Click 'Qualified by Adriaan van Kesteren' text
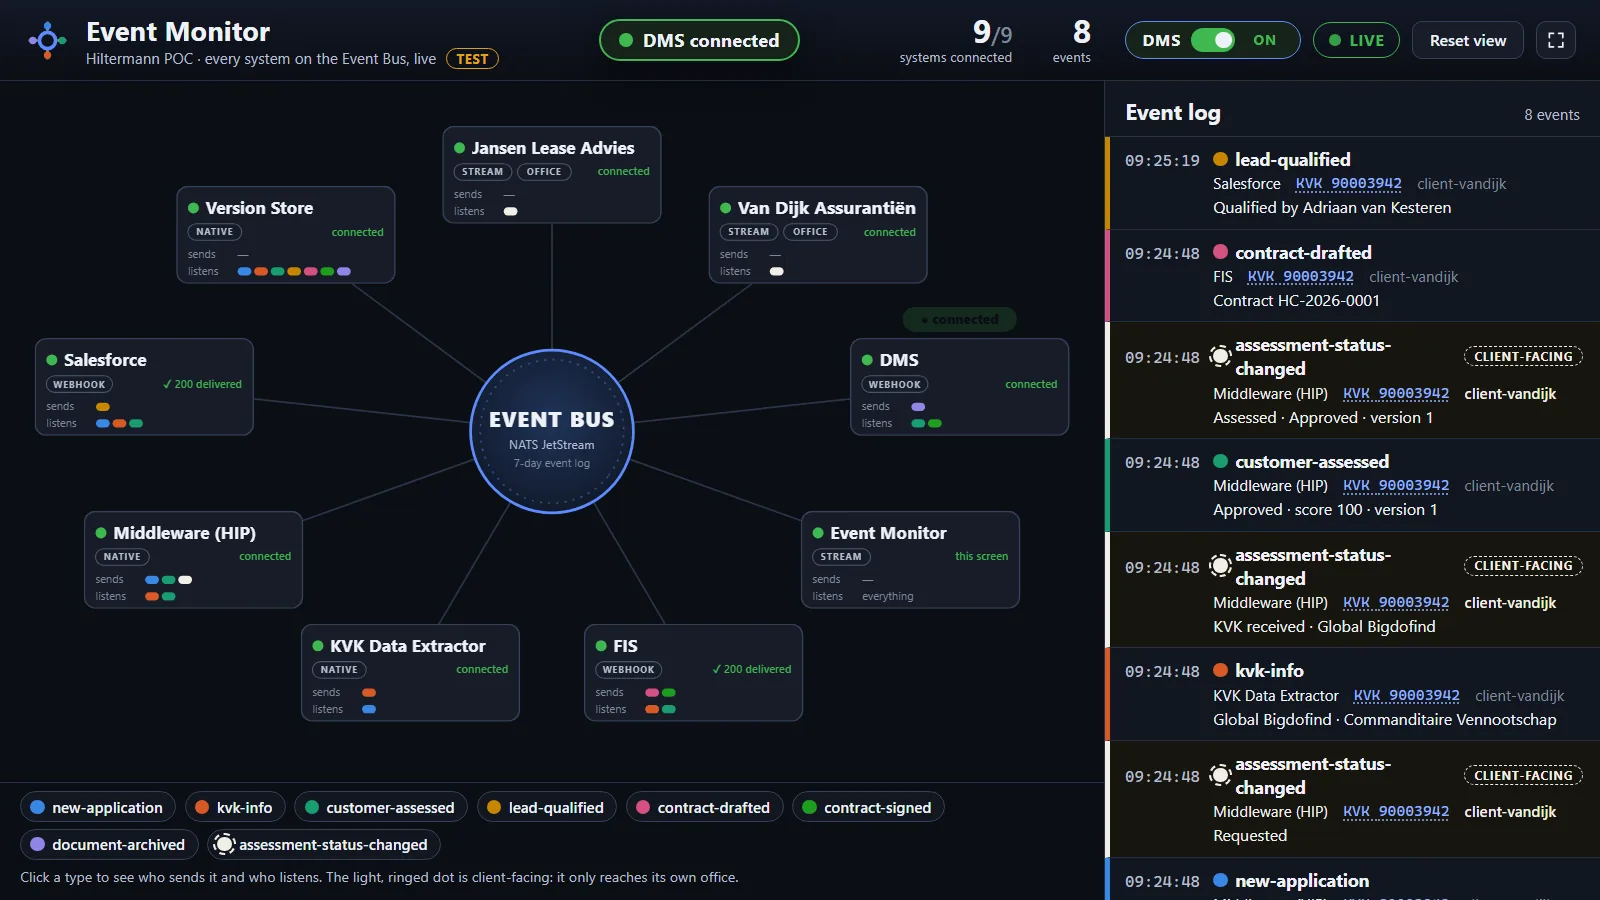This screenshot has height=900, width=1600. pyautogui.click(x=1332, y=208)
